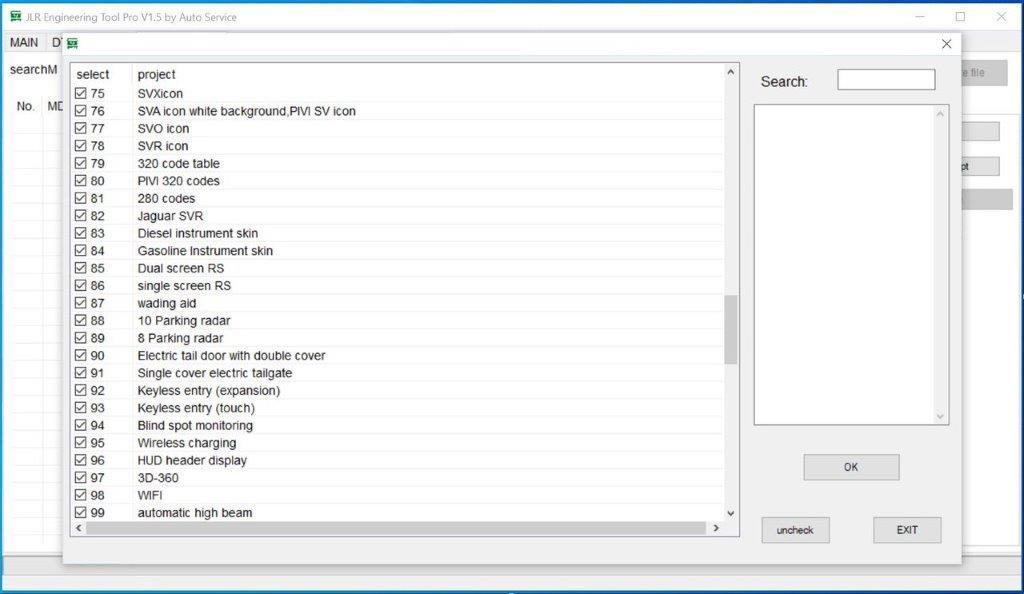Select Single cover electric tailgate text
Screen dimensions: 1024x594
[215, 373]
